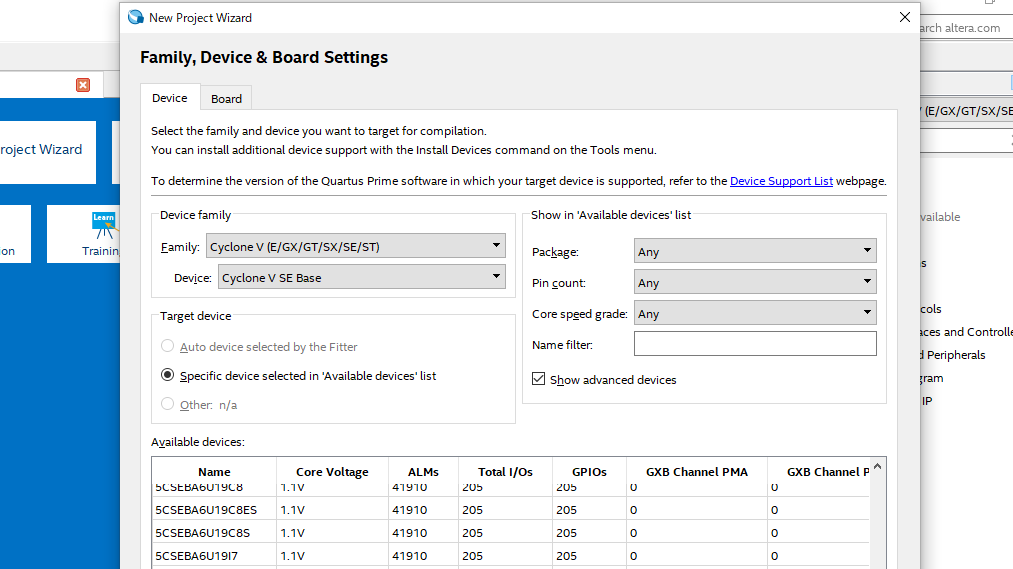Image resolution: width=1013 pixels, height=569 pixels.
Task: Open the Pin count dropdown
Action: 755,282
